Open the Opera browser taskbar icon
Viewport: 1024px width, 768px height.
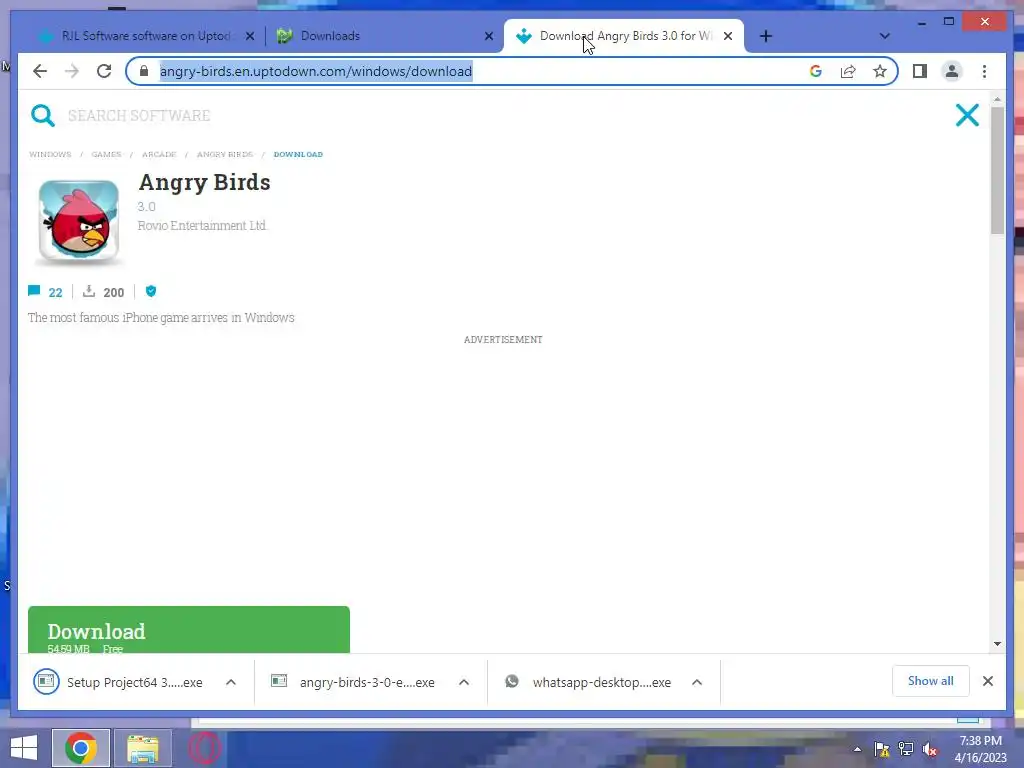pos(205,748)
